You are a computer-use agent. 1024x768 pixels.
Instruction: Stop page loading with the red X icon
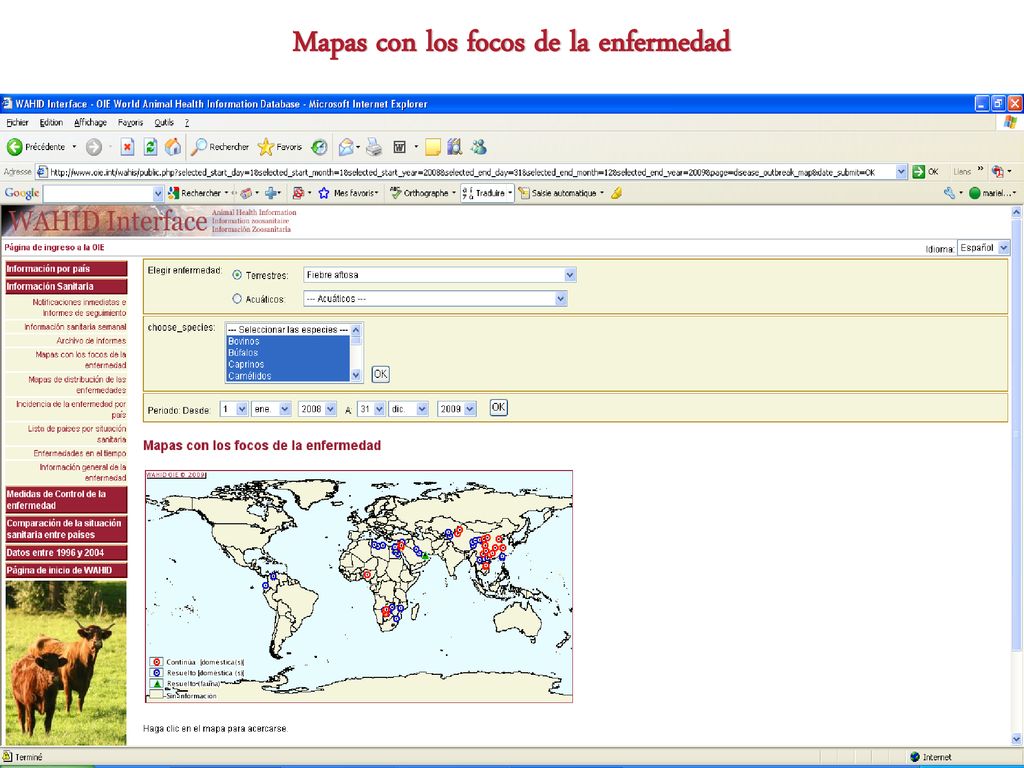[x=127, y=148]
